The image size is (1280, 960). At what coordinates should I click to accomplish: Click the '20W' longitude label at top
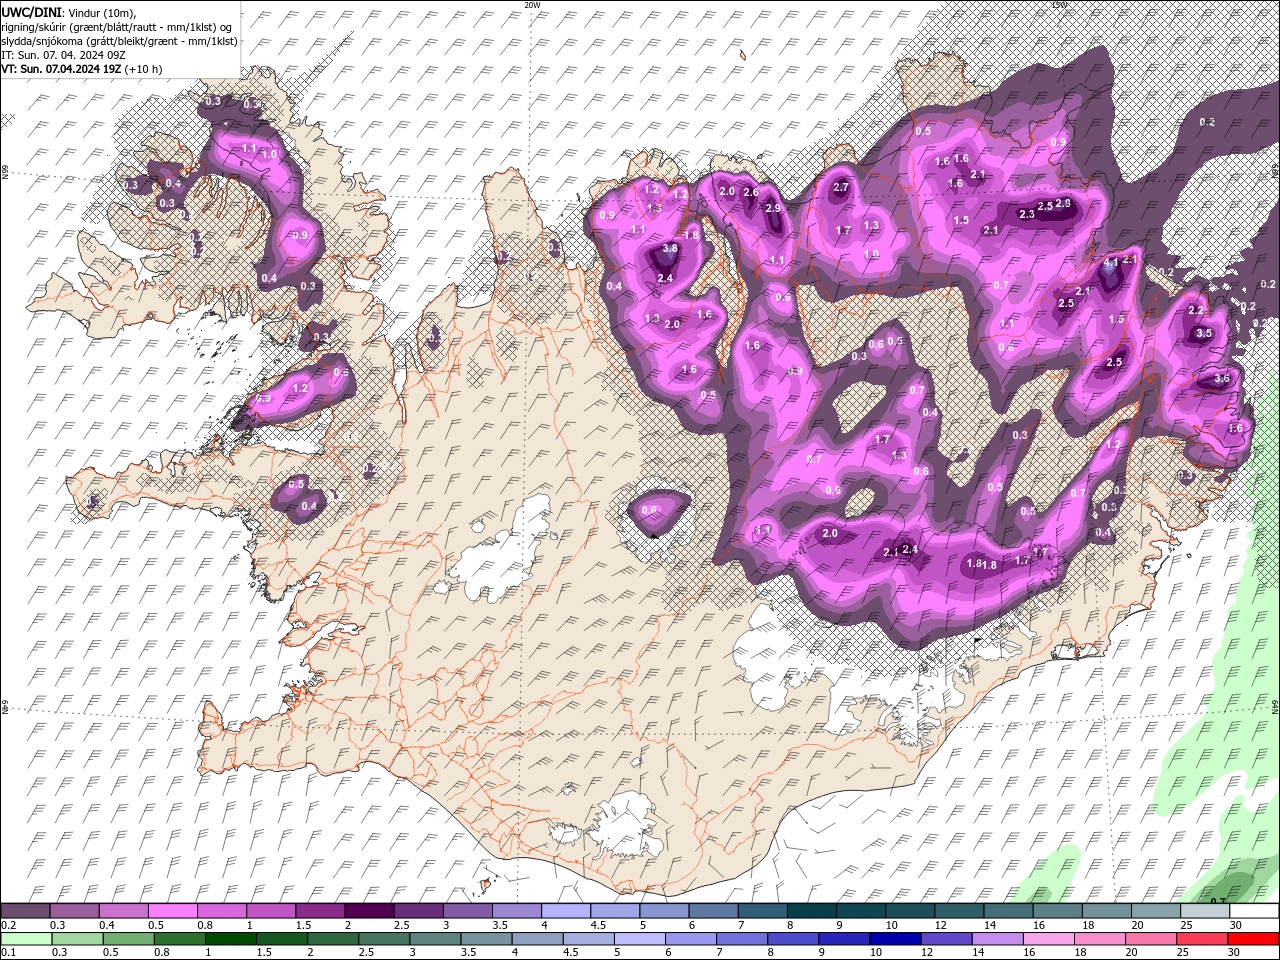coord(532,5)
